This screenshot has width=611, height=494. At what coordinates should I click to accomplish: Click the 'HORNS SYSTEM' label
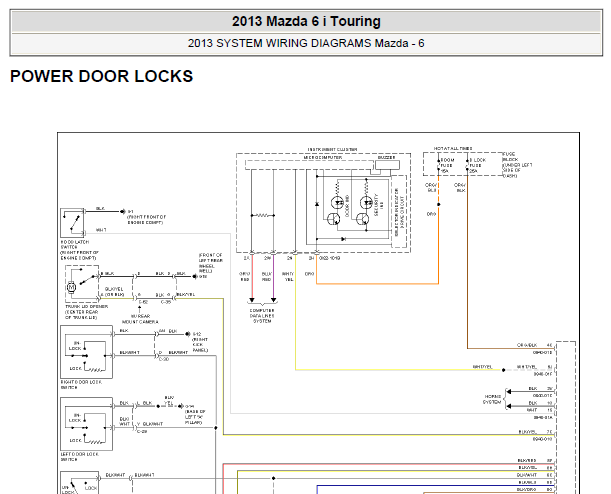click(x=492, y=399)
